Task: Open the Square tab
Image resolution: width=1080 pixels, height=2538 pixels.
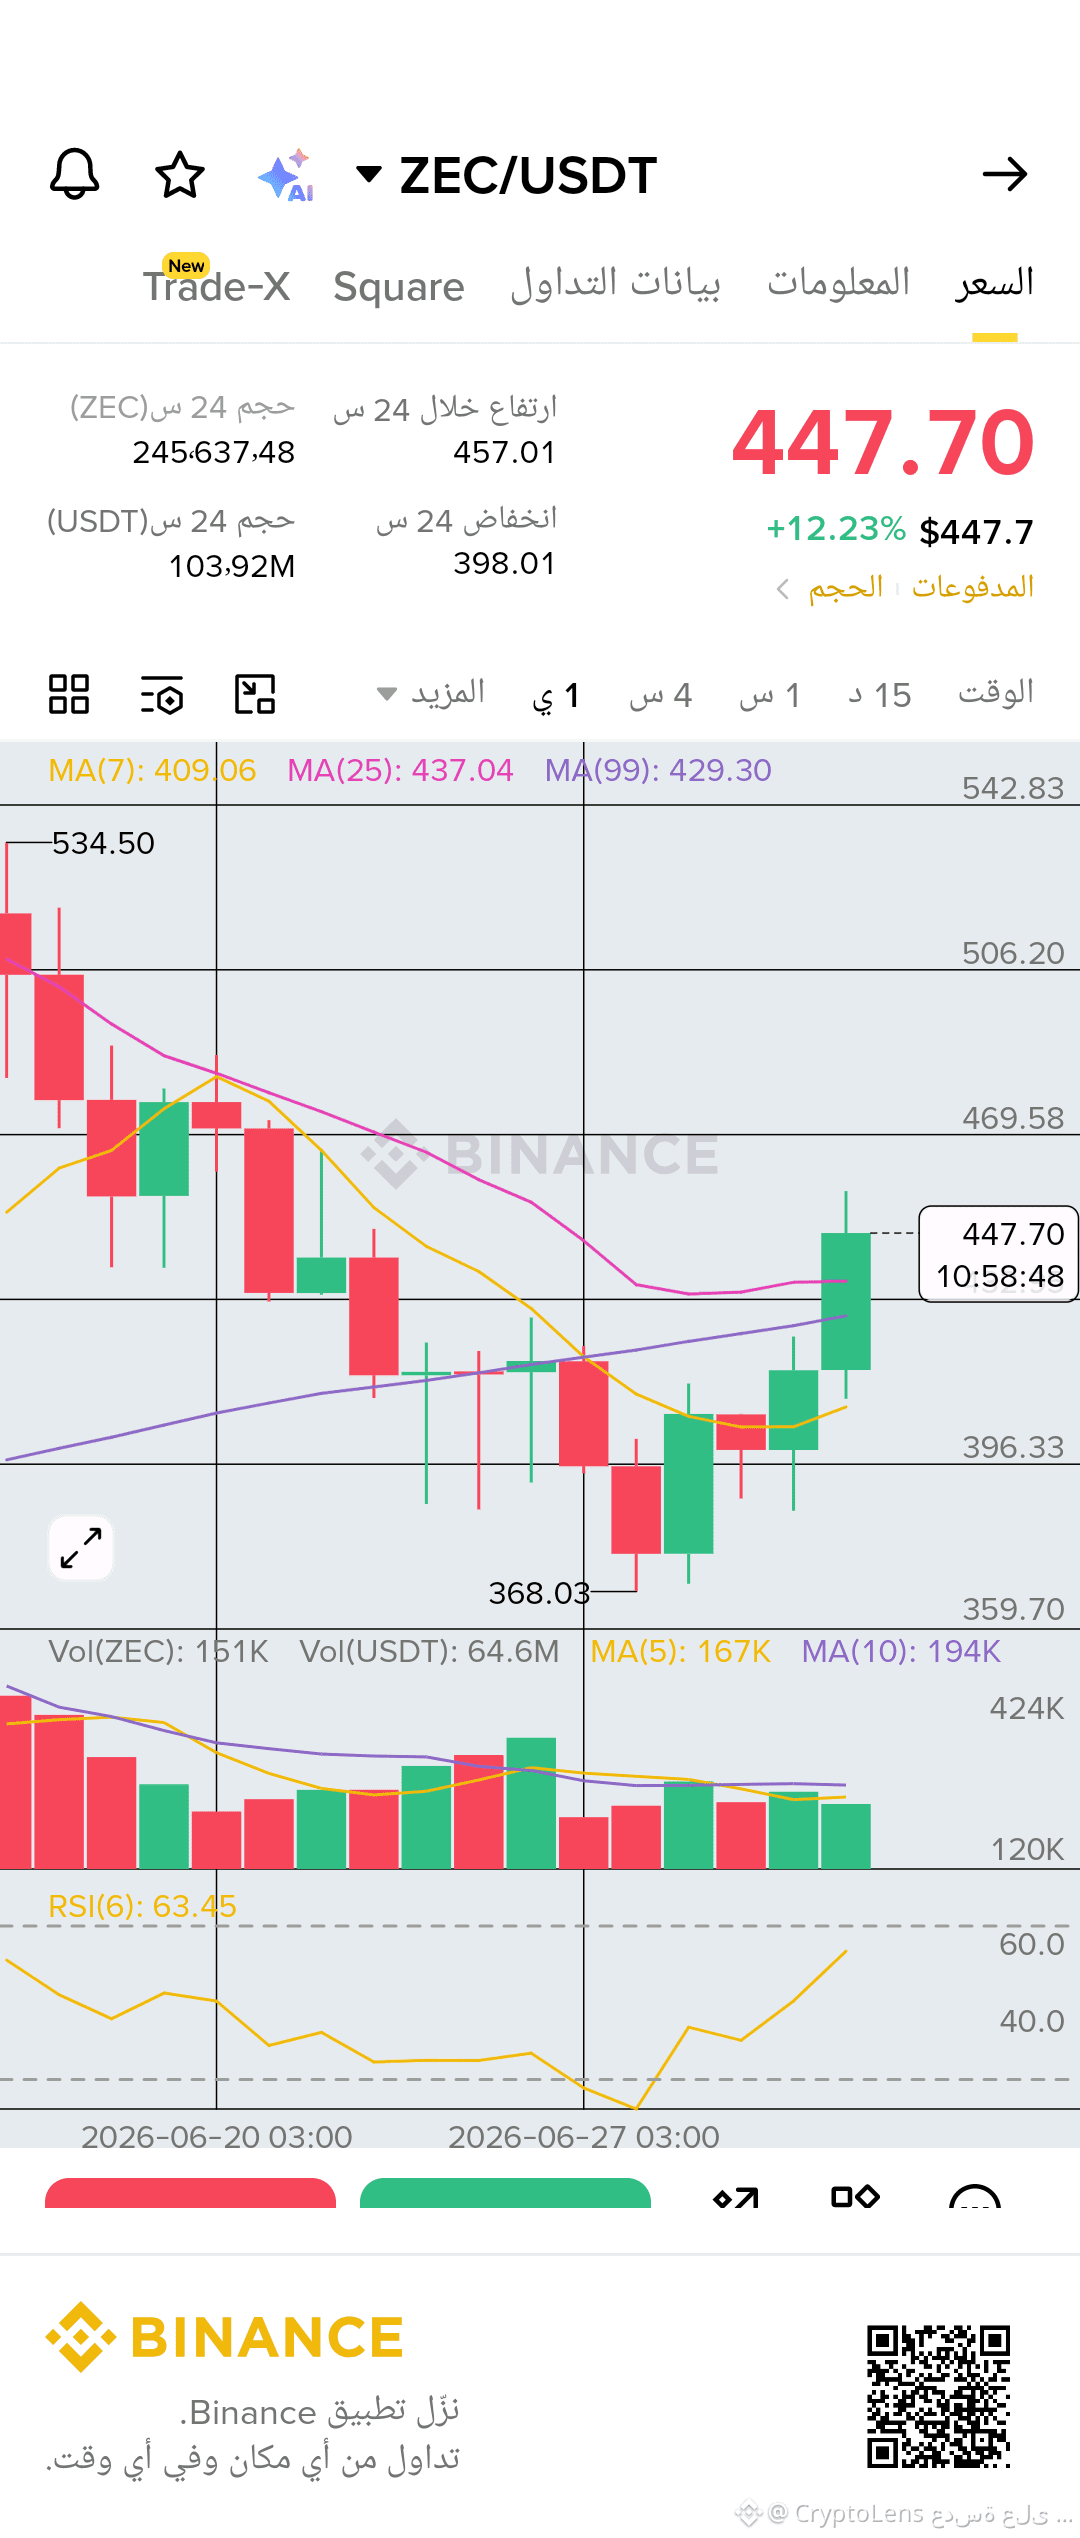Action: (x=399, y=287)
